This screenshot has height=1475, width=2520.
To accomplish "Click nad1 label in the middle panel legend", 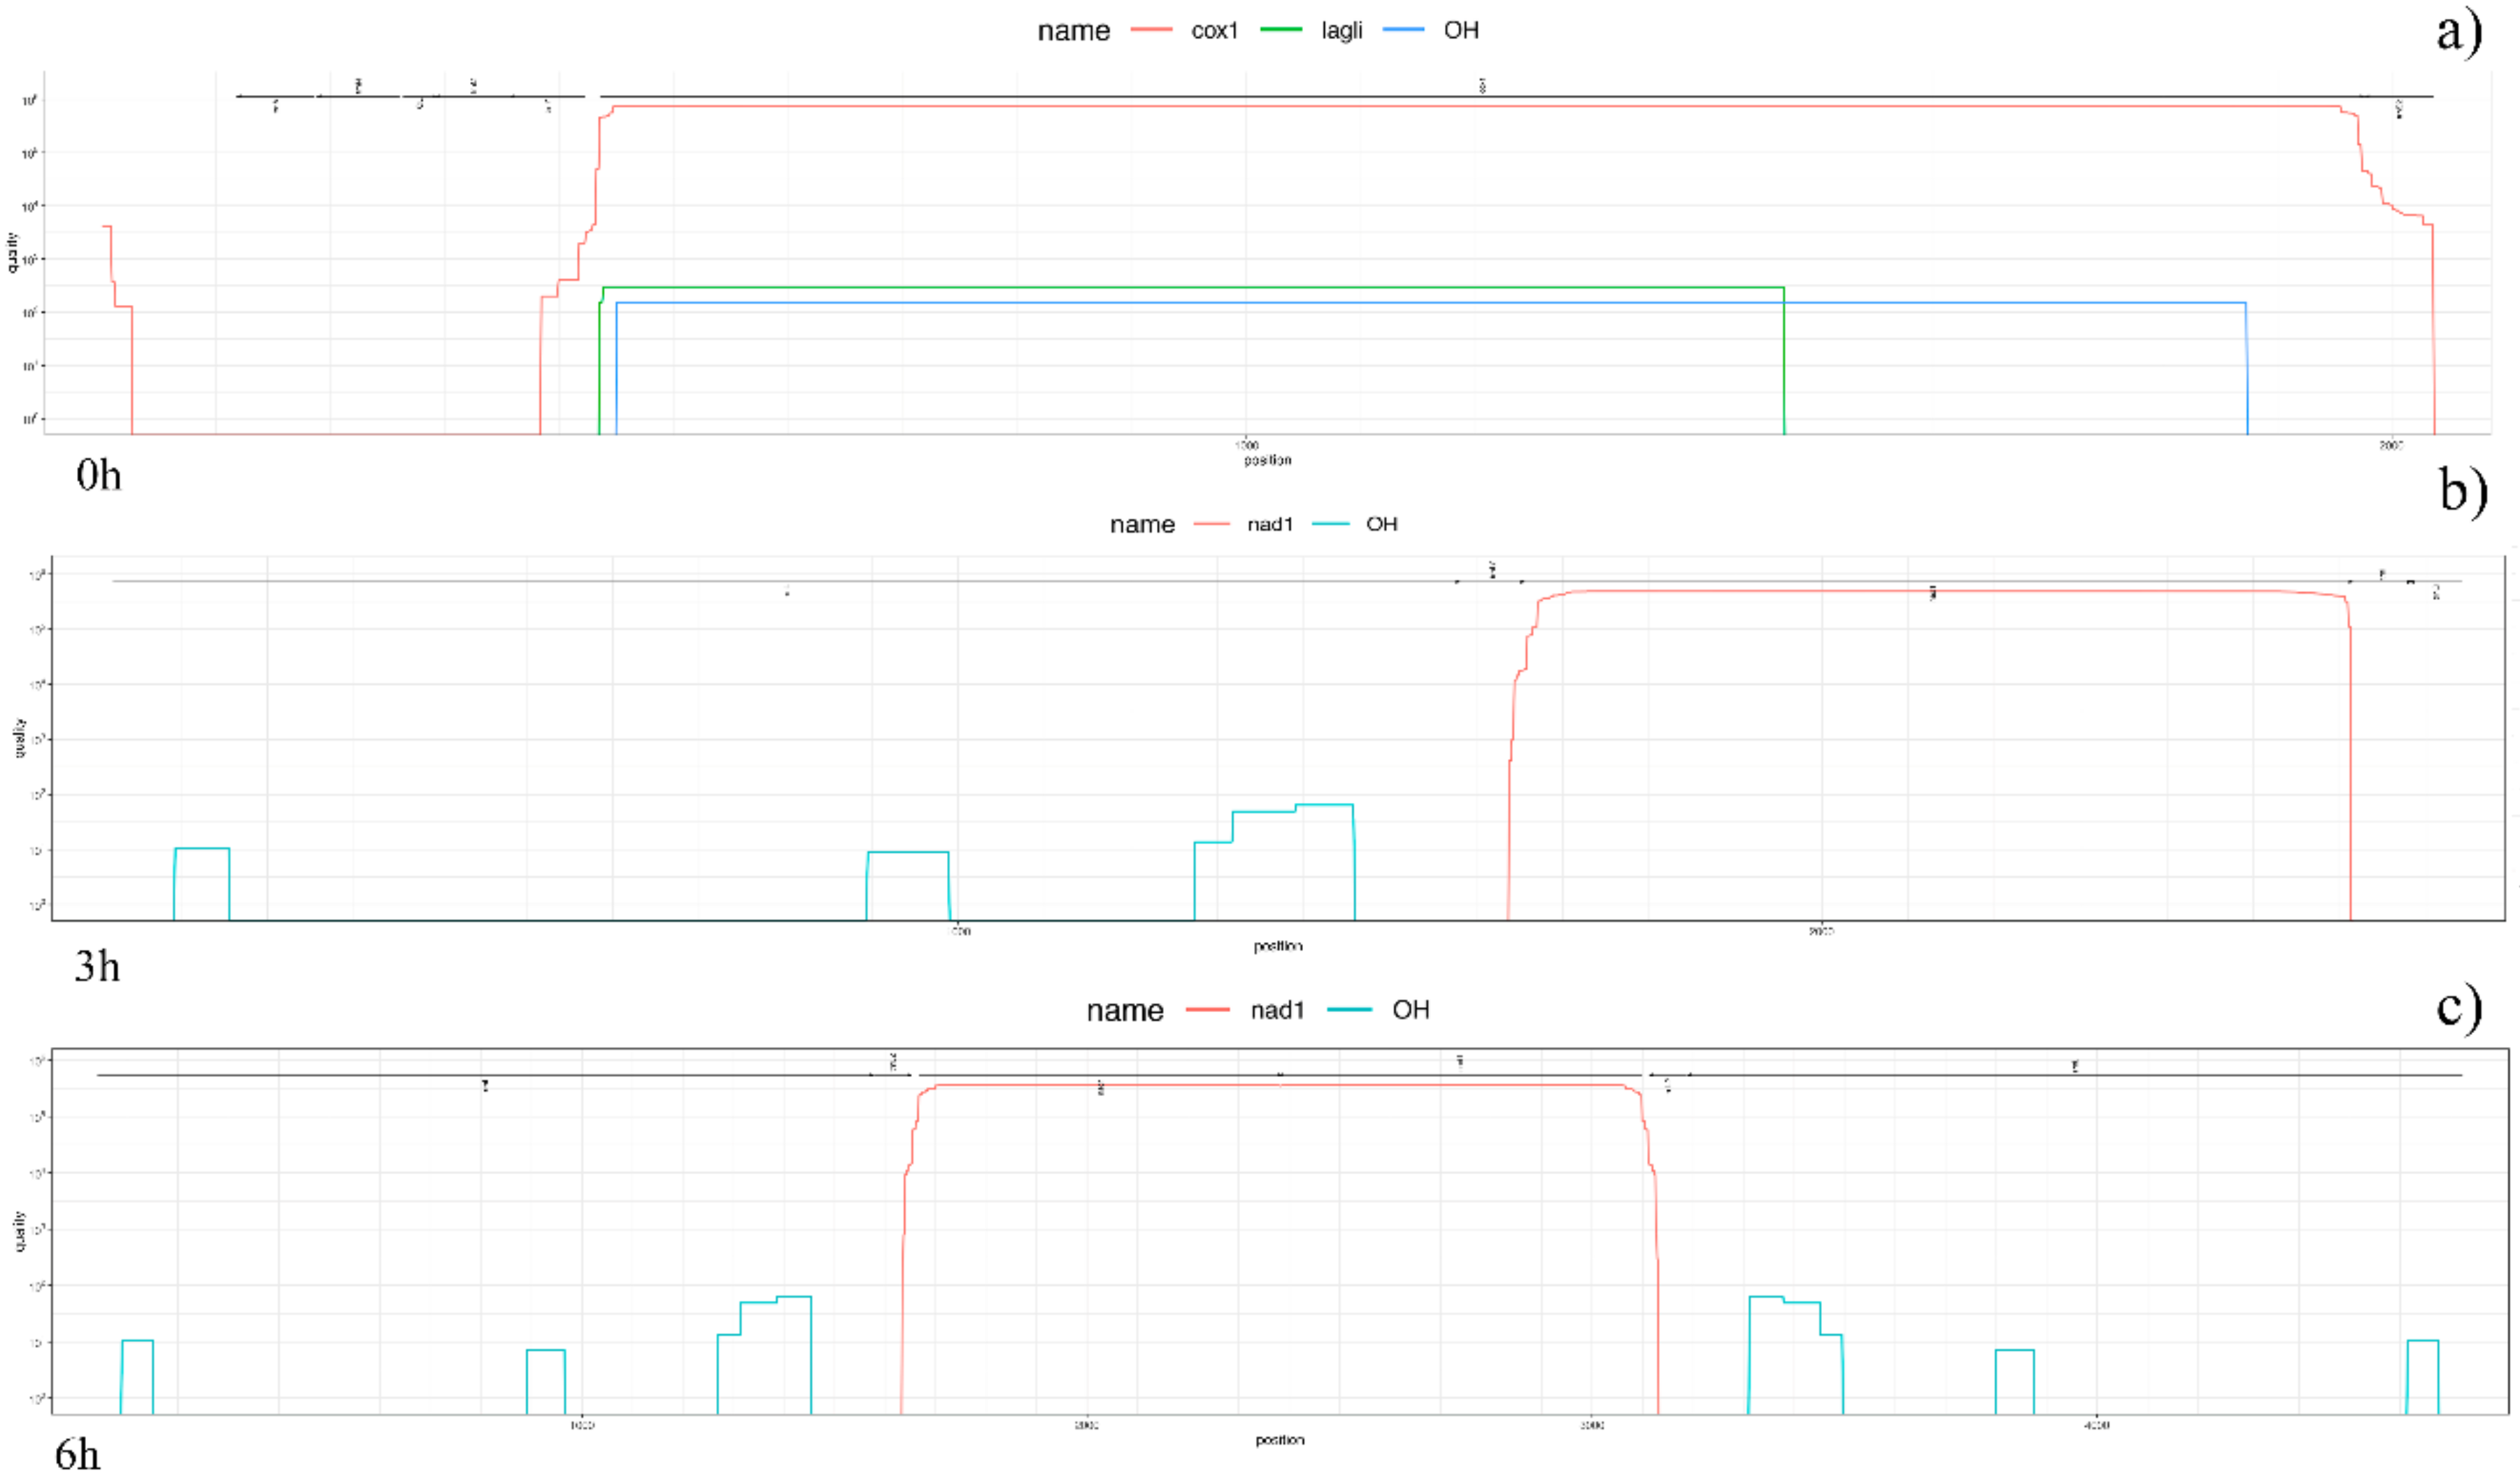I will tap(1269, 525).
